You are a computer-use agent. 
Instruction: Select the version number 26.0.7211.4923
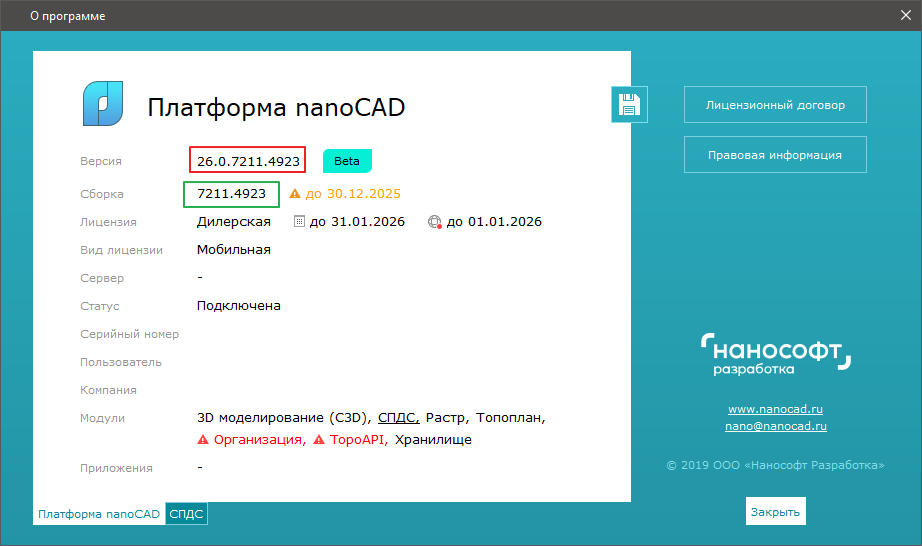pos(248,161)
